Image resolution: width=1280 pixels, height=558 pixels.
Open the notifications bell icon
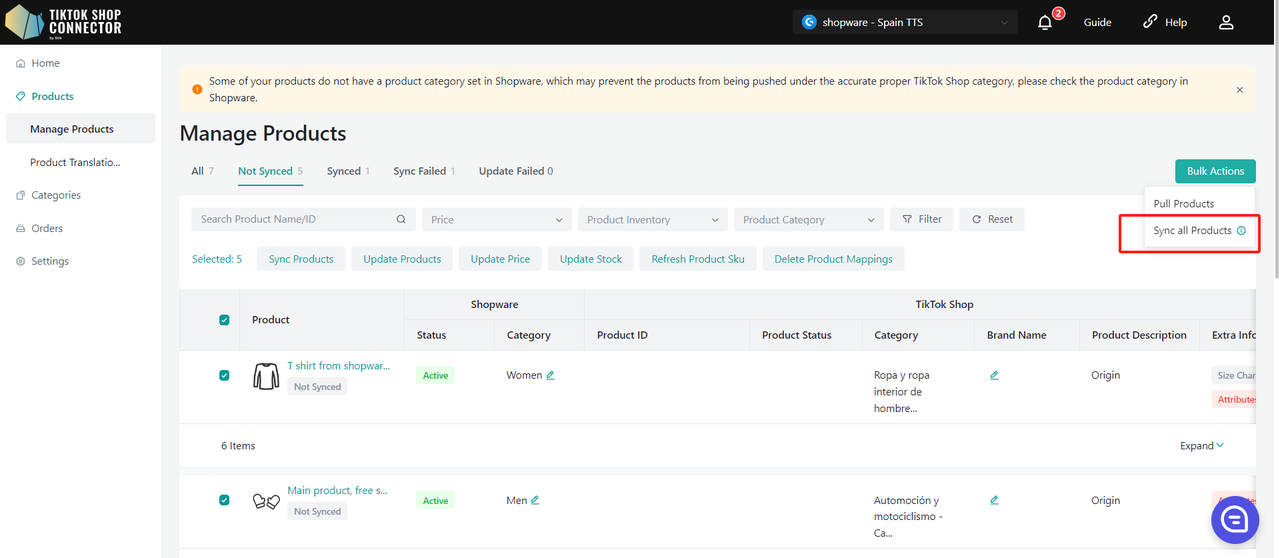(1045, 22)
